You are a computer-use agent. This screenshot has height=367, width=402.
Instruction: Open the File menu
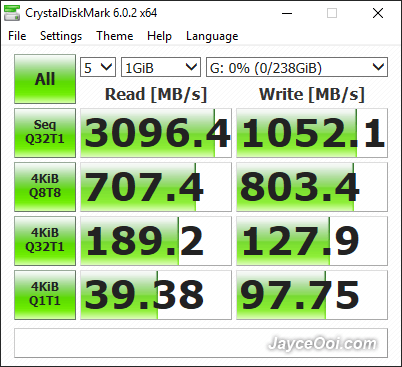(17, 36)
